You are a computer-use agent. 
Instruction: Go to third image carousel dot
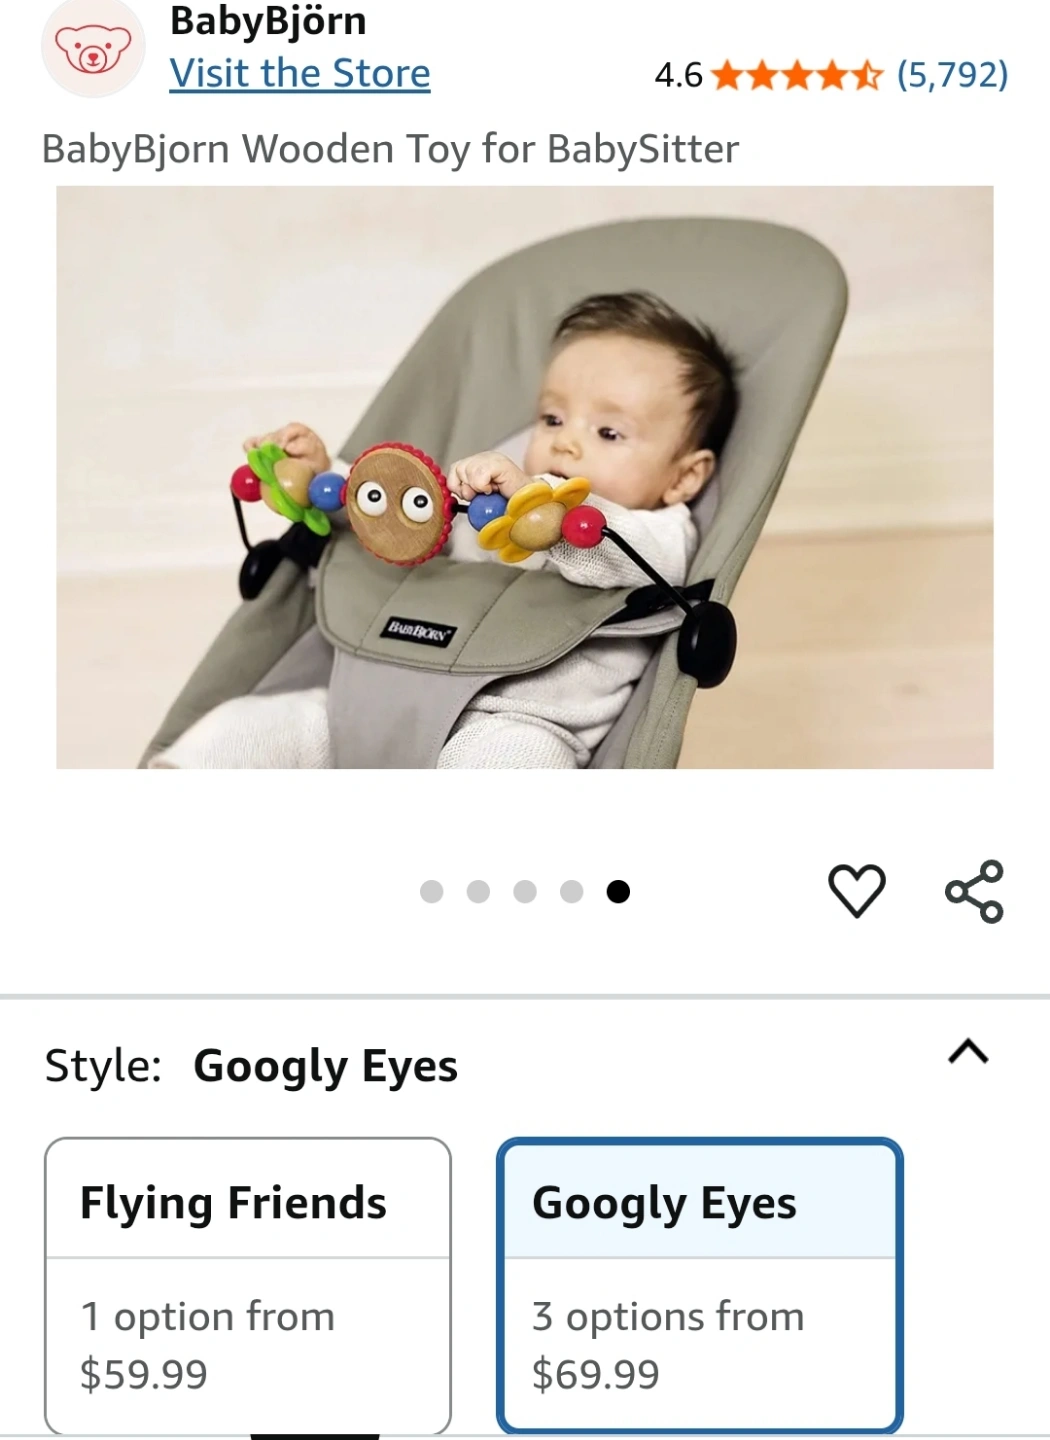click(525, 891)
